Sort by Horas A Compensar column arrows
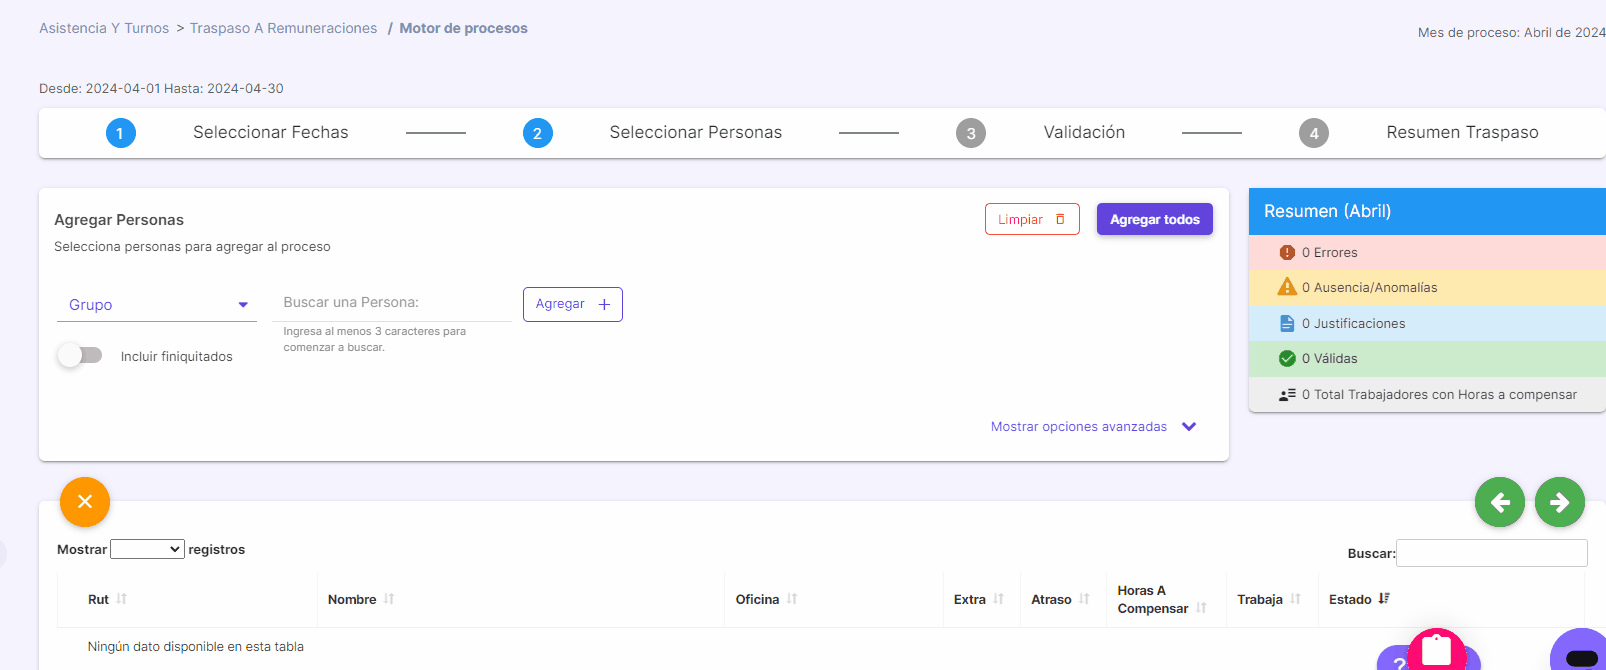Image resolution: width=1606 pixels, height=670 pixels. 1201,608
